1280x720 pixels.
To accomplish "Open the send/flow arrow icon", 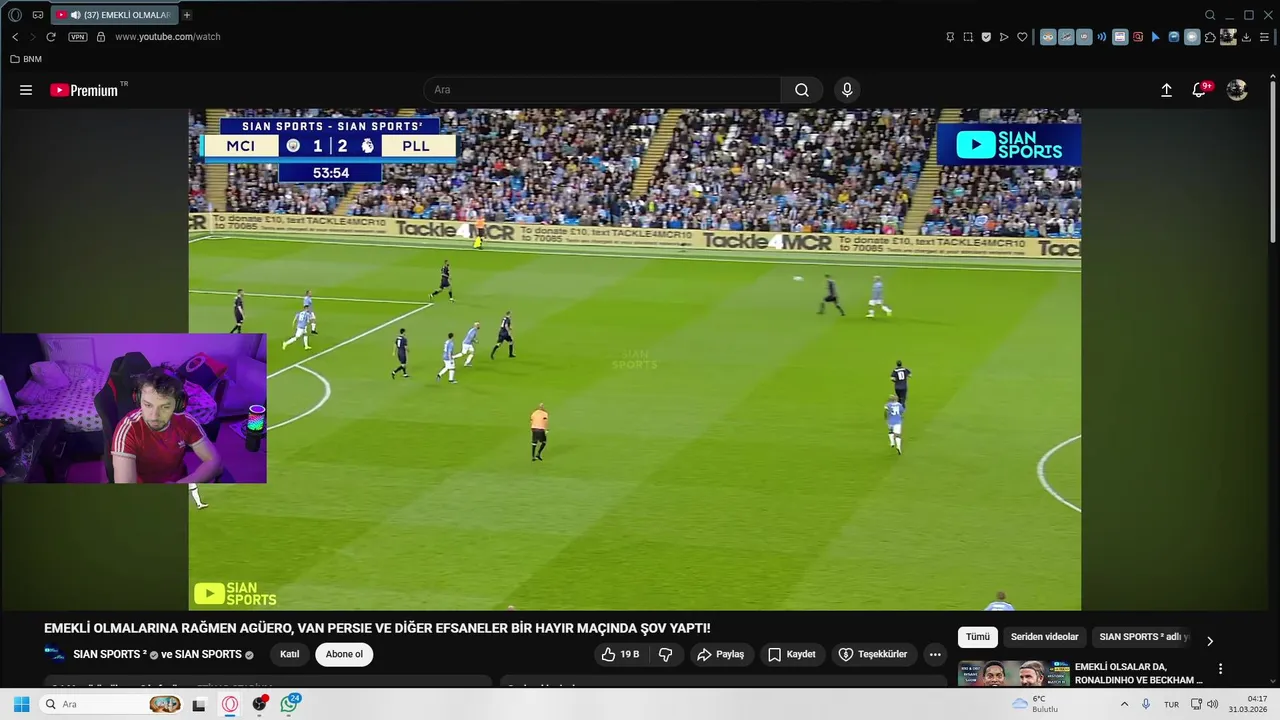I will tap(1004, 37).
